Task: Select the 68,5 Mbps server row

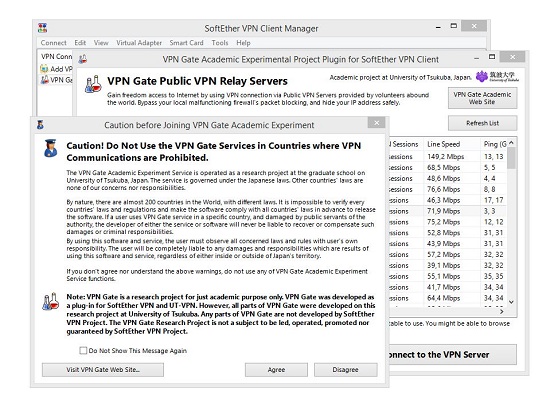Action: [448, 168]
